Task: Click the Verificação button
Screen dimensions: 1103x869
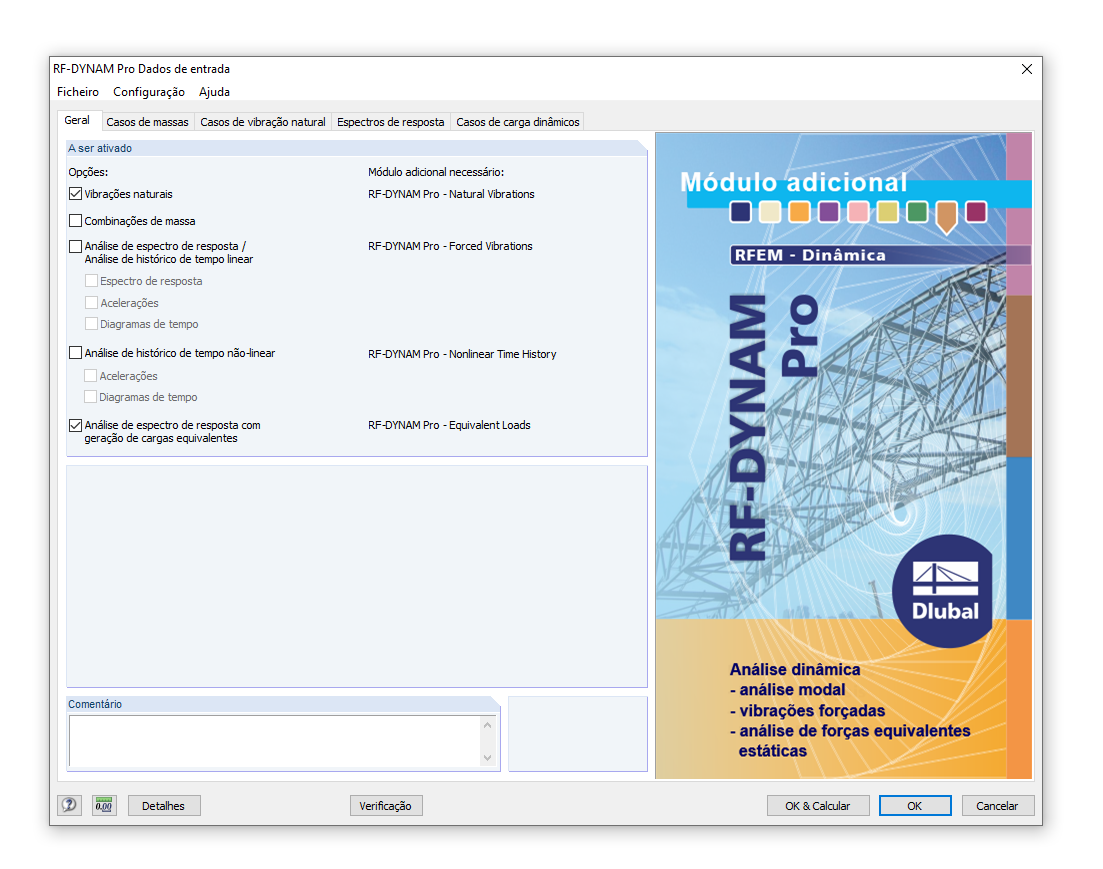Action: pos(385,806)
